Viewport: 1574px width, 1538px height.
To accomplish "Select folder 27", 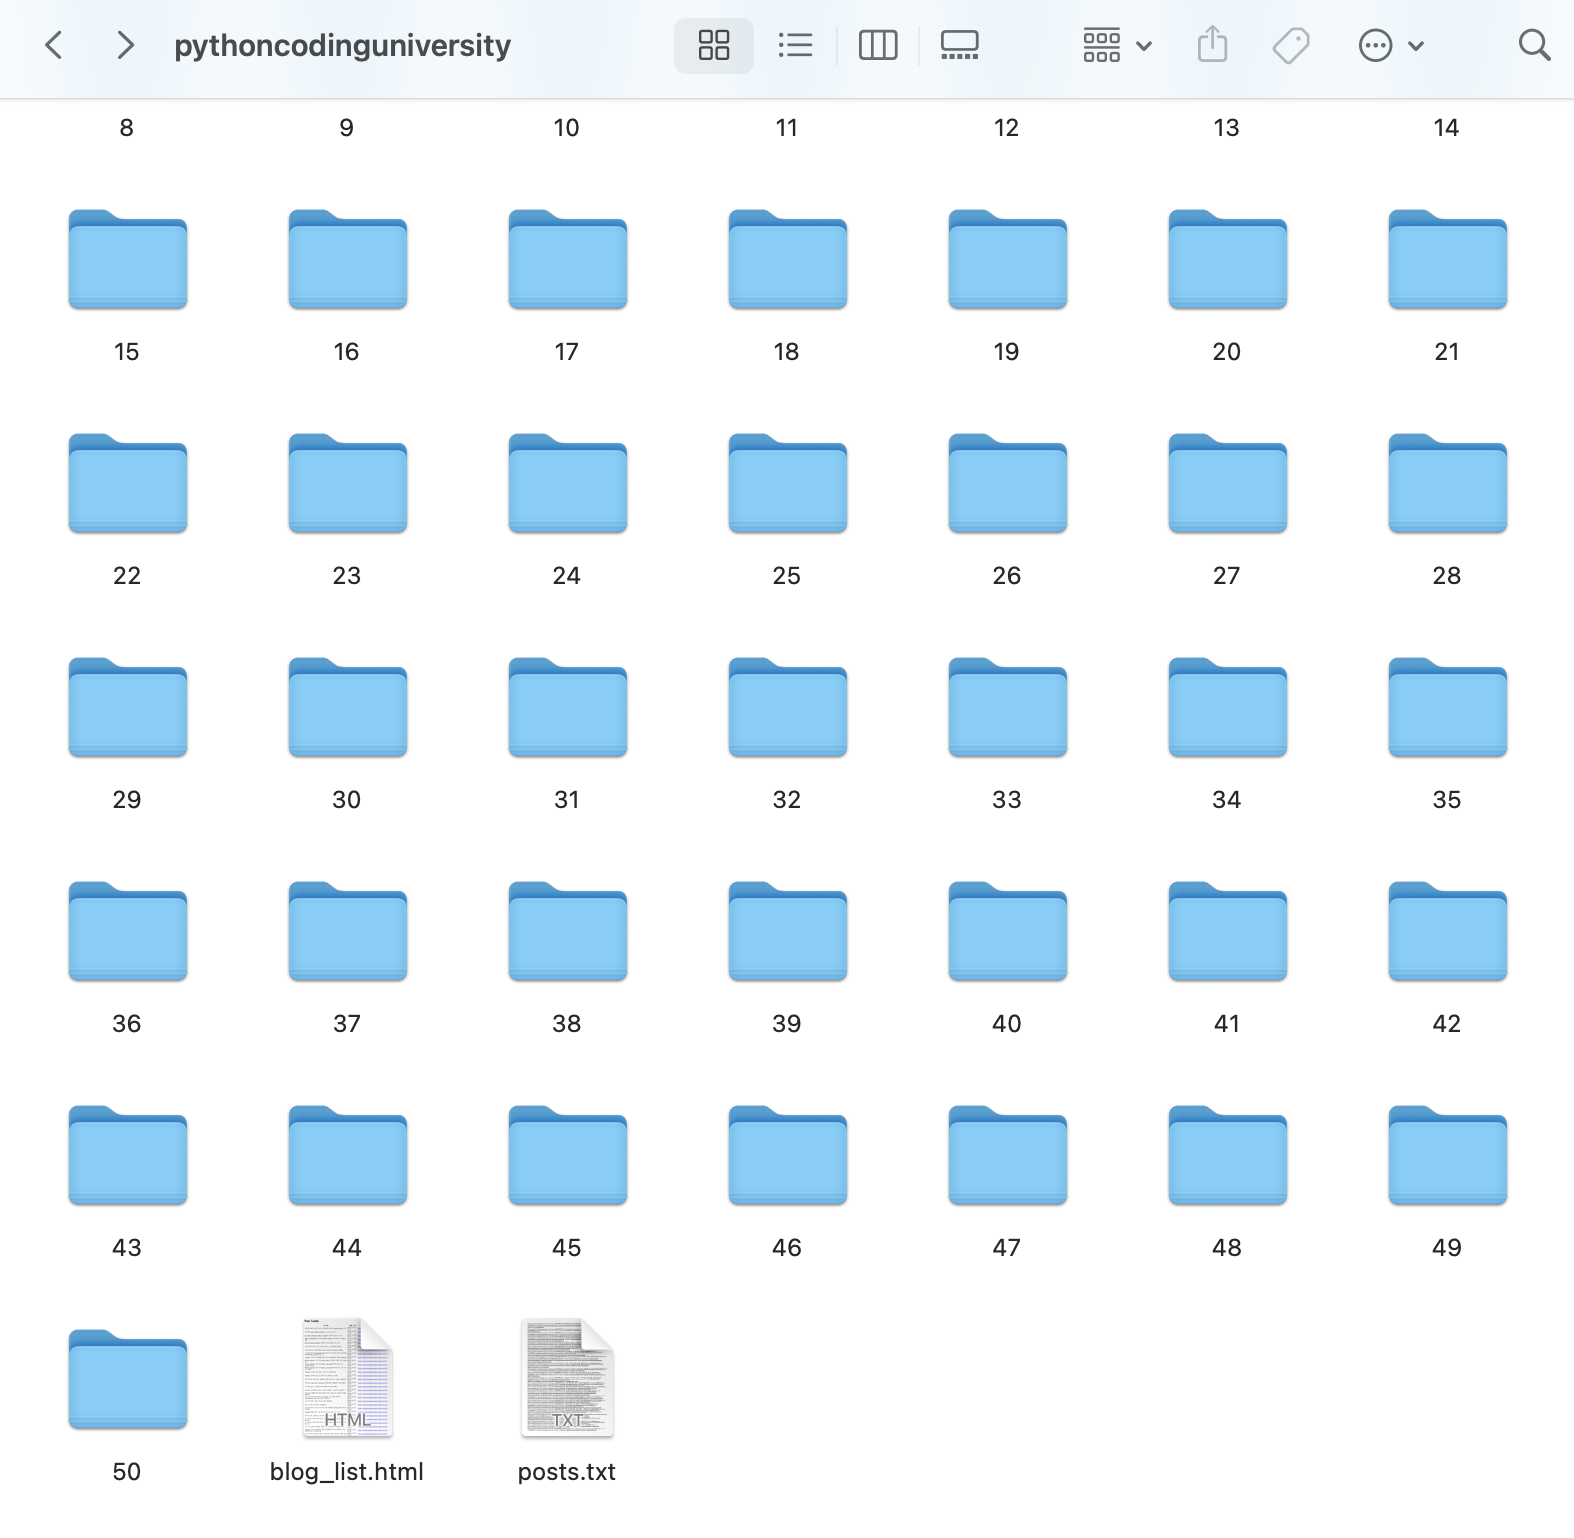I will click(1228, 483).
